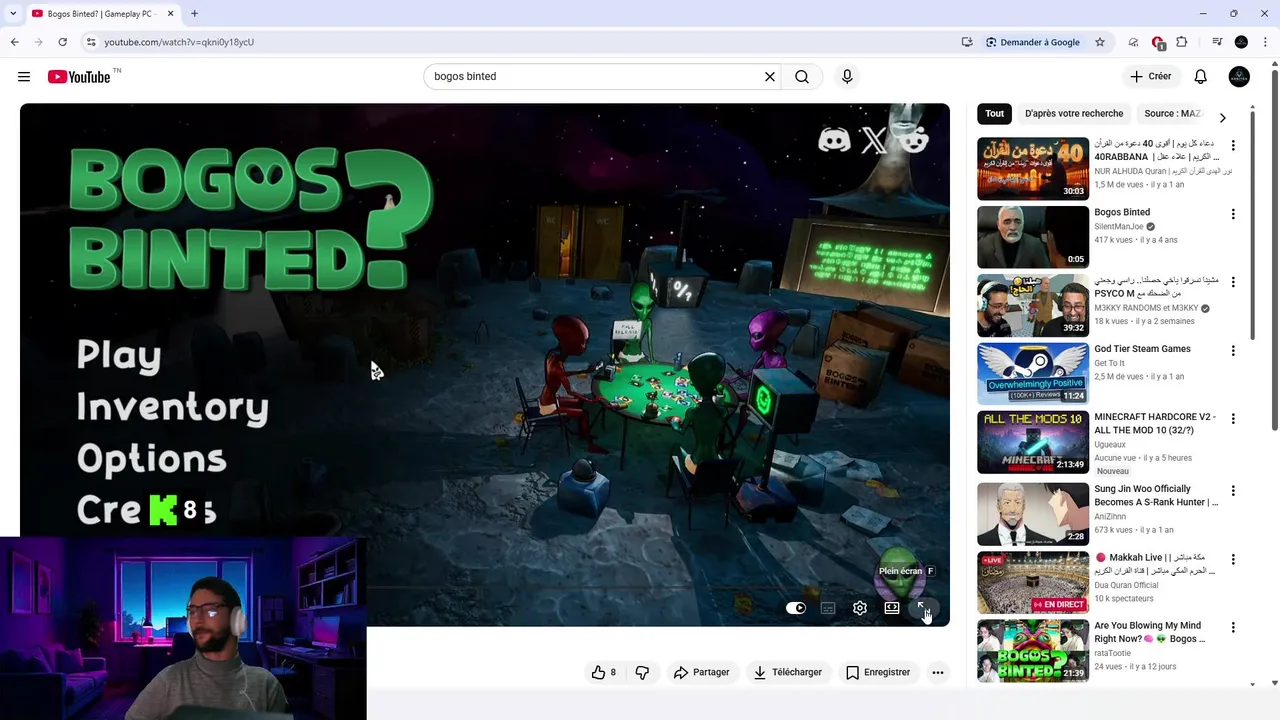The width and height of the screenshot is (1280, 720).
Task: Reload the page in Chrome
Action: pyautogui.click(x=62, y=42)
